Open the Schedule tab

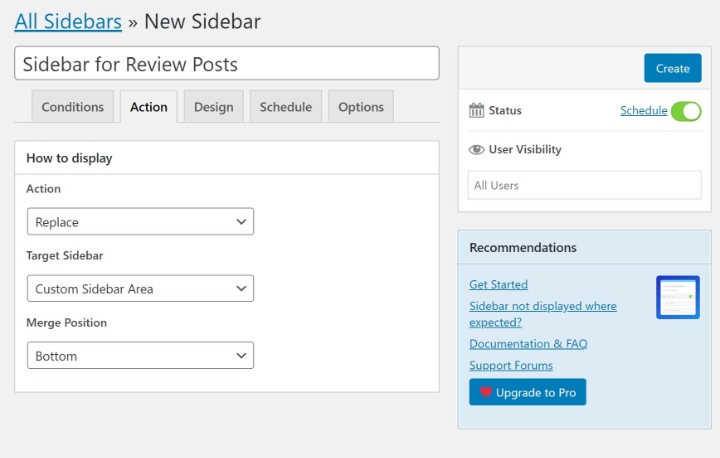point(286,107)
